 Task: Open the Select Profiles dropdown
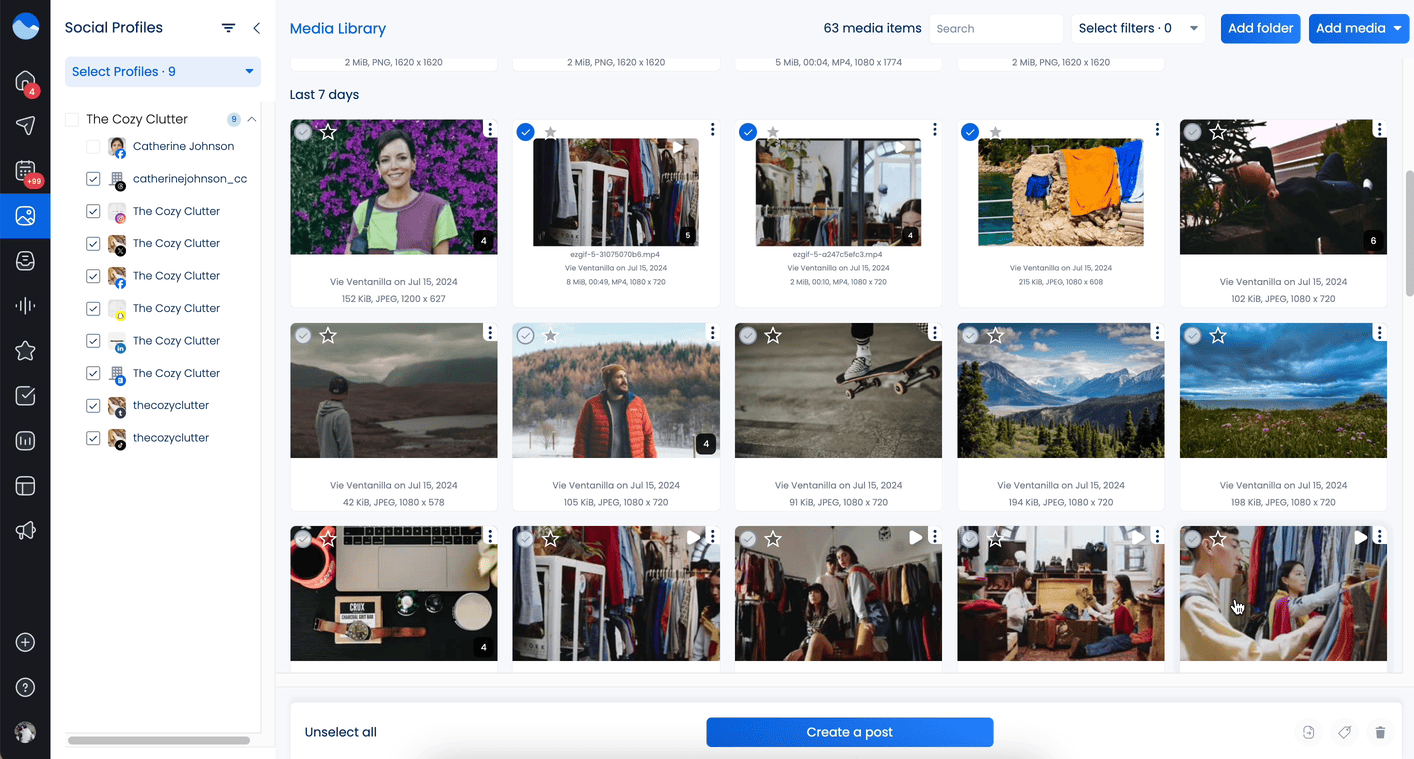[x=163, y=72]
